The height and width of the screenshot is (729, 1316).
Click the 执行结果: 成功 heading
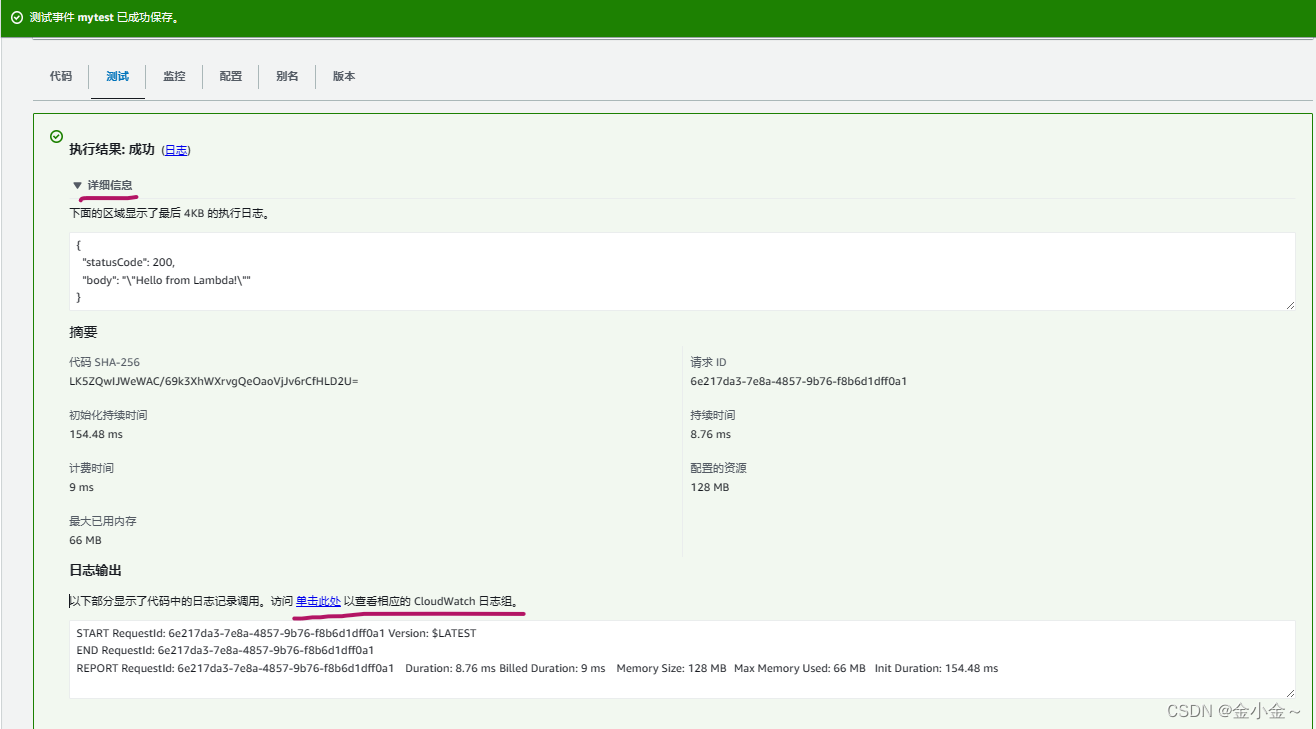coord(112,149)
